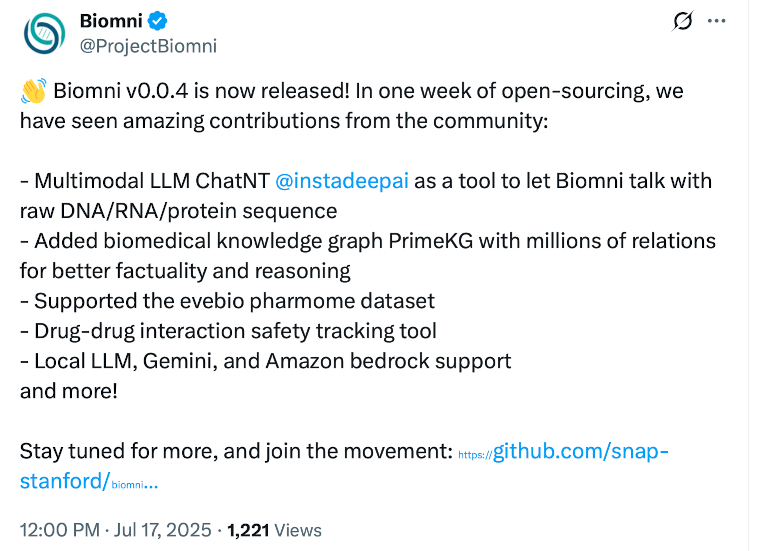The image size is (761, 551).
Task: Click the 12:00 PM Jul 17, 2025 timestamp
Action: tap(114, 530)
